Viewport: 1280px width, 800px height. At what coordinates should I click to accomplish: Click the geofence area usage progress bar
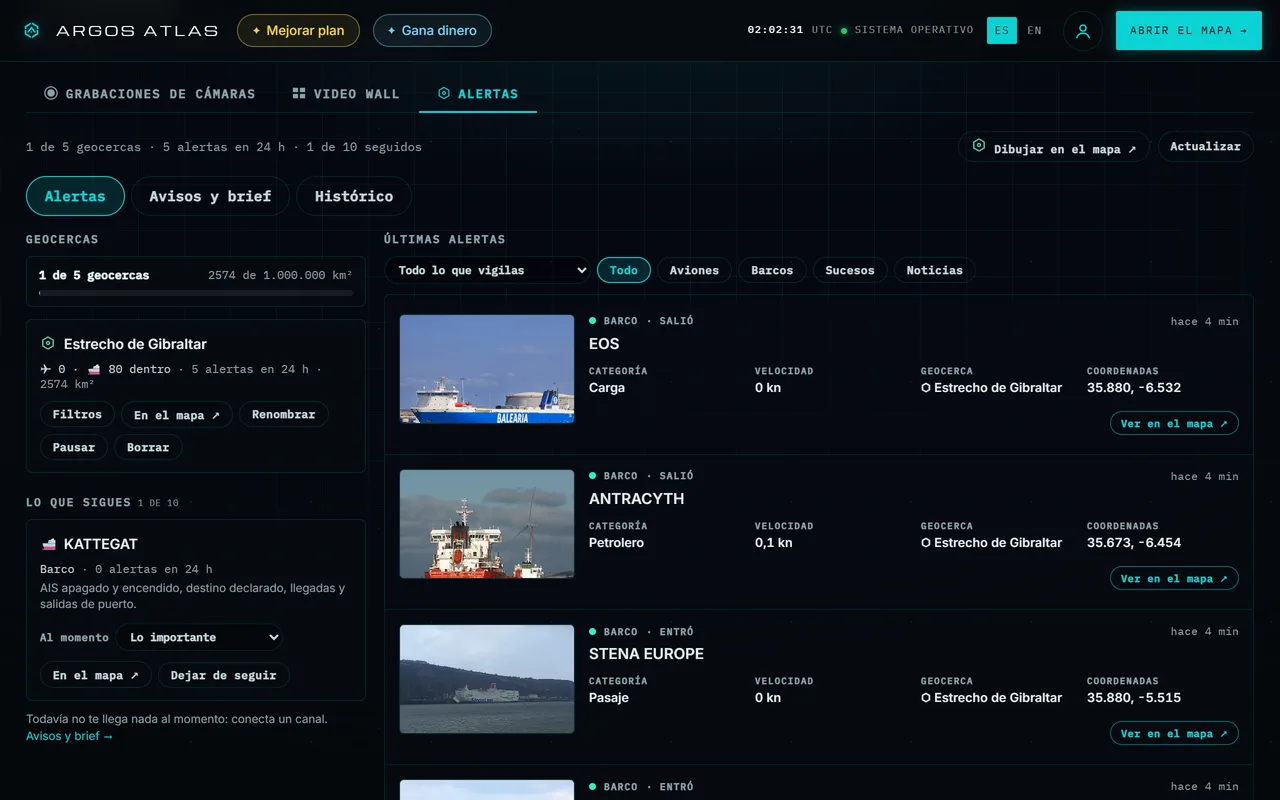196,294
